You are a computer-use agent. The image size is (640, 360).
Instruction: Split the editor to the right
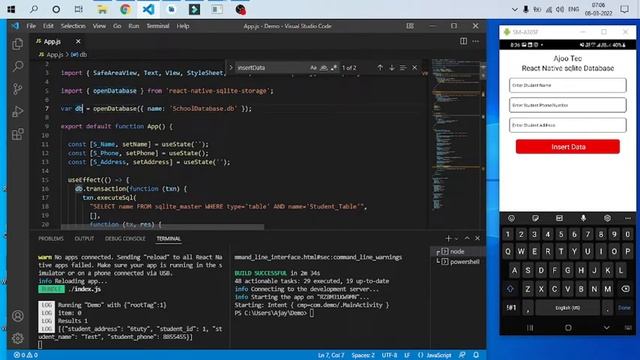pyautogui.click(x=463, y=41)
